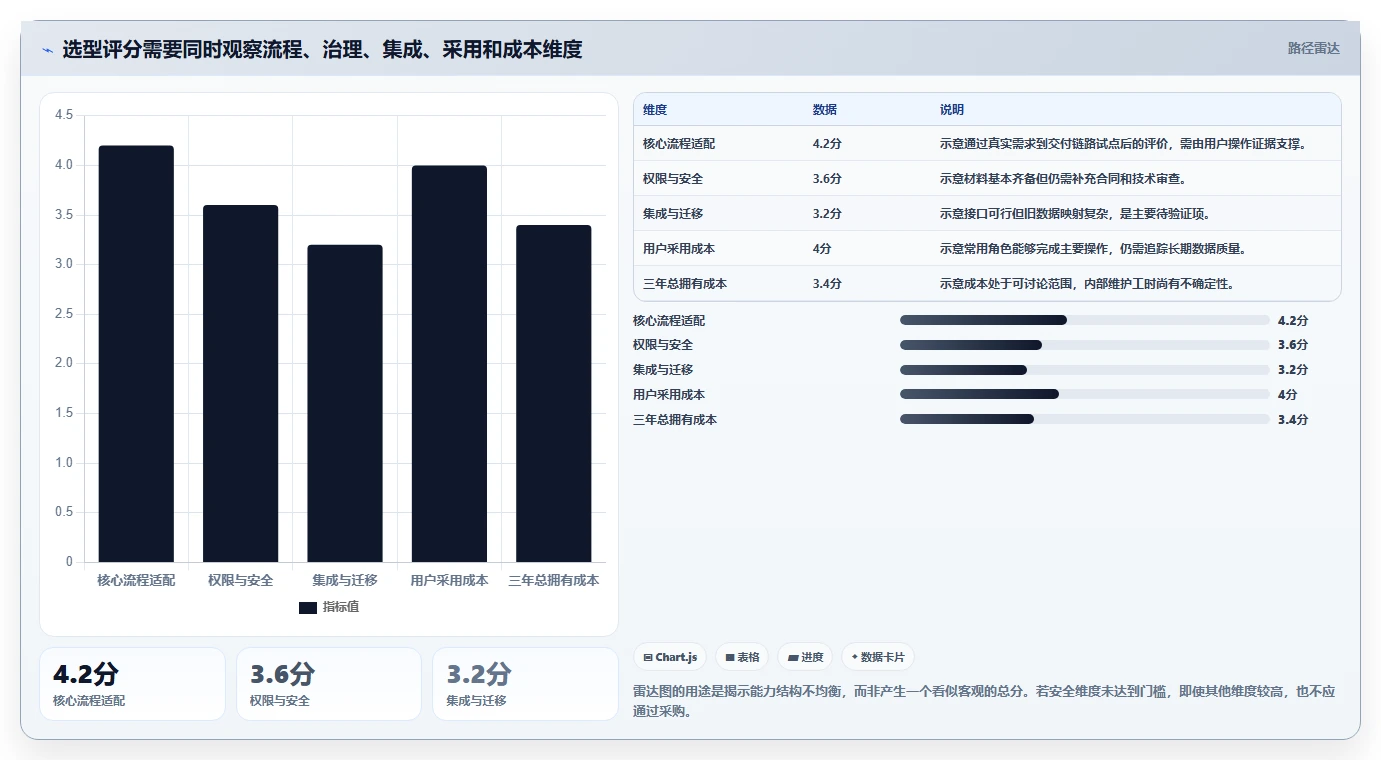Click the 维度 column header
Image resolution: width=1381 pixels, height=760 pixels.
click(x=655, y=109)
